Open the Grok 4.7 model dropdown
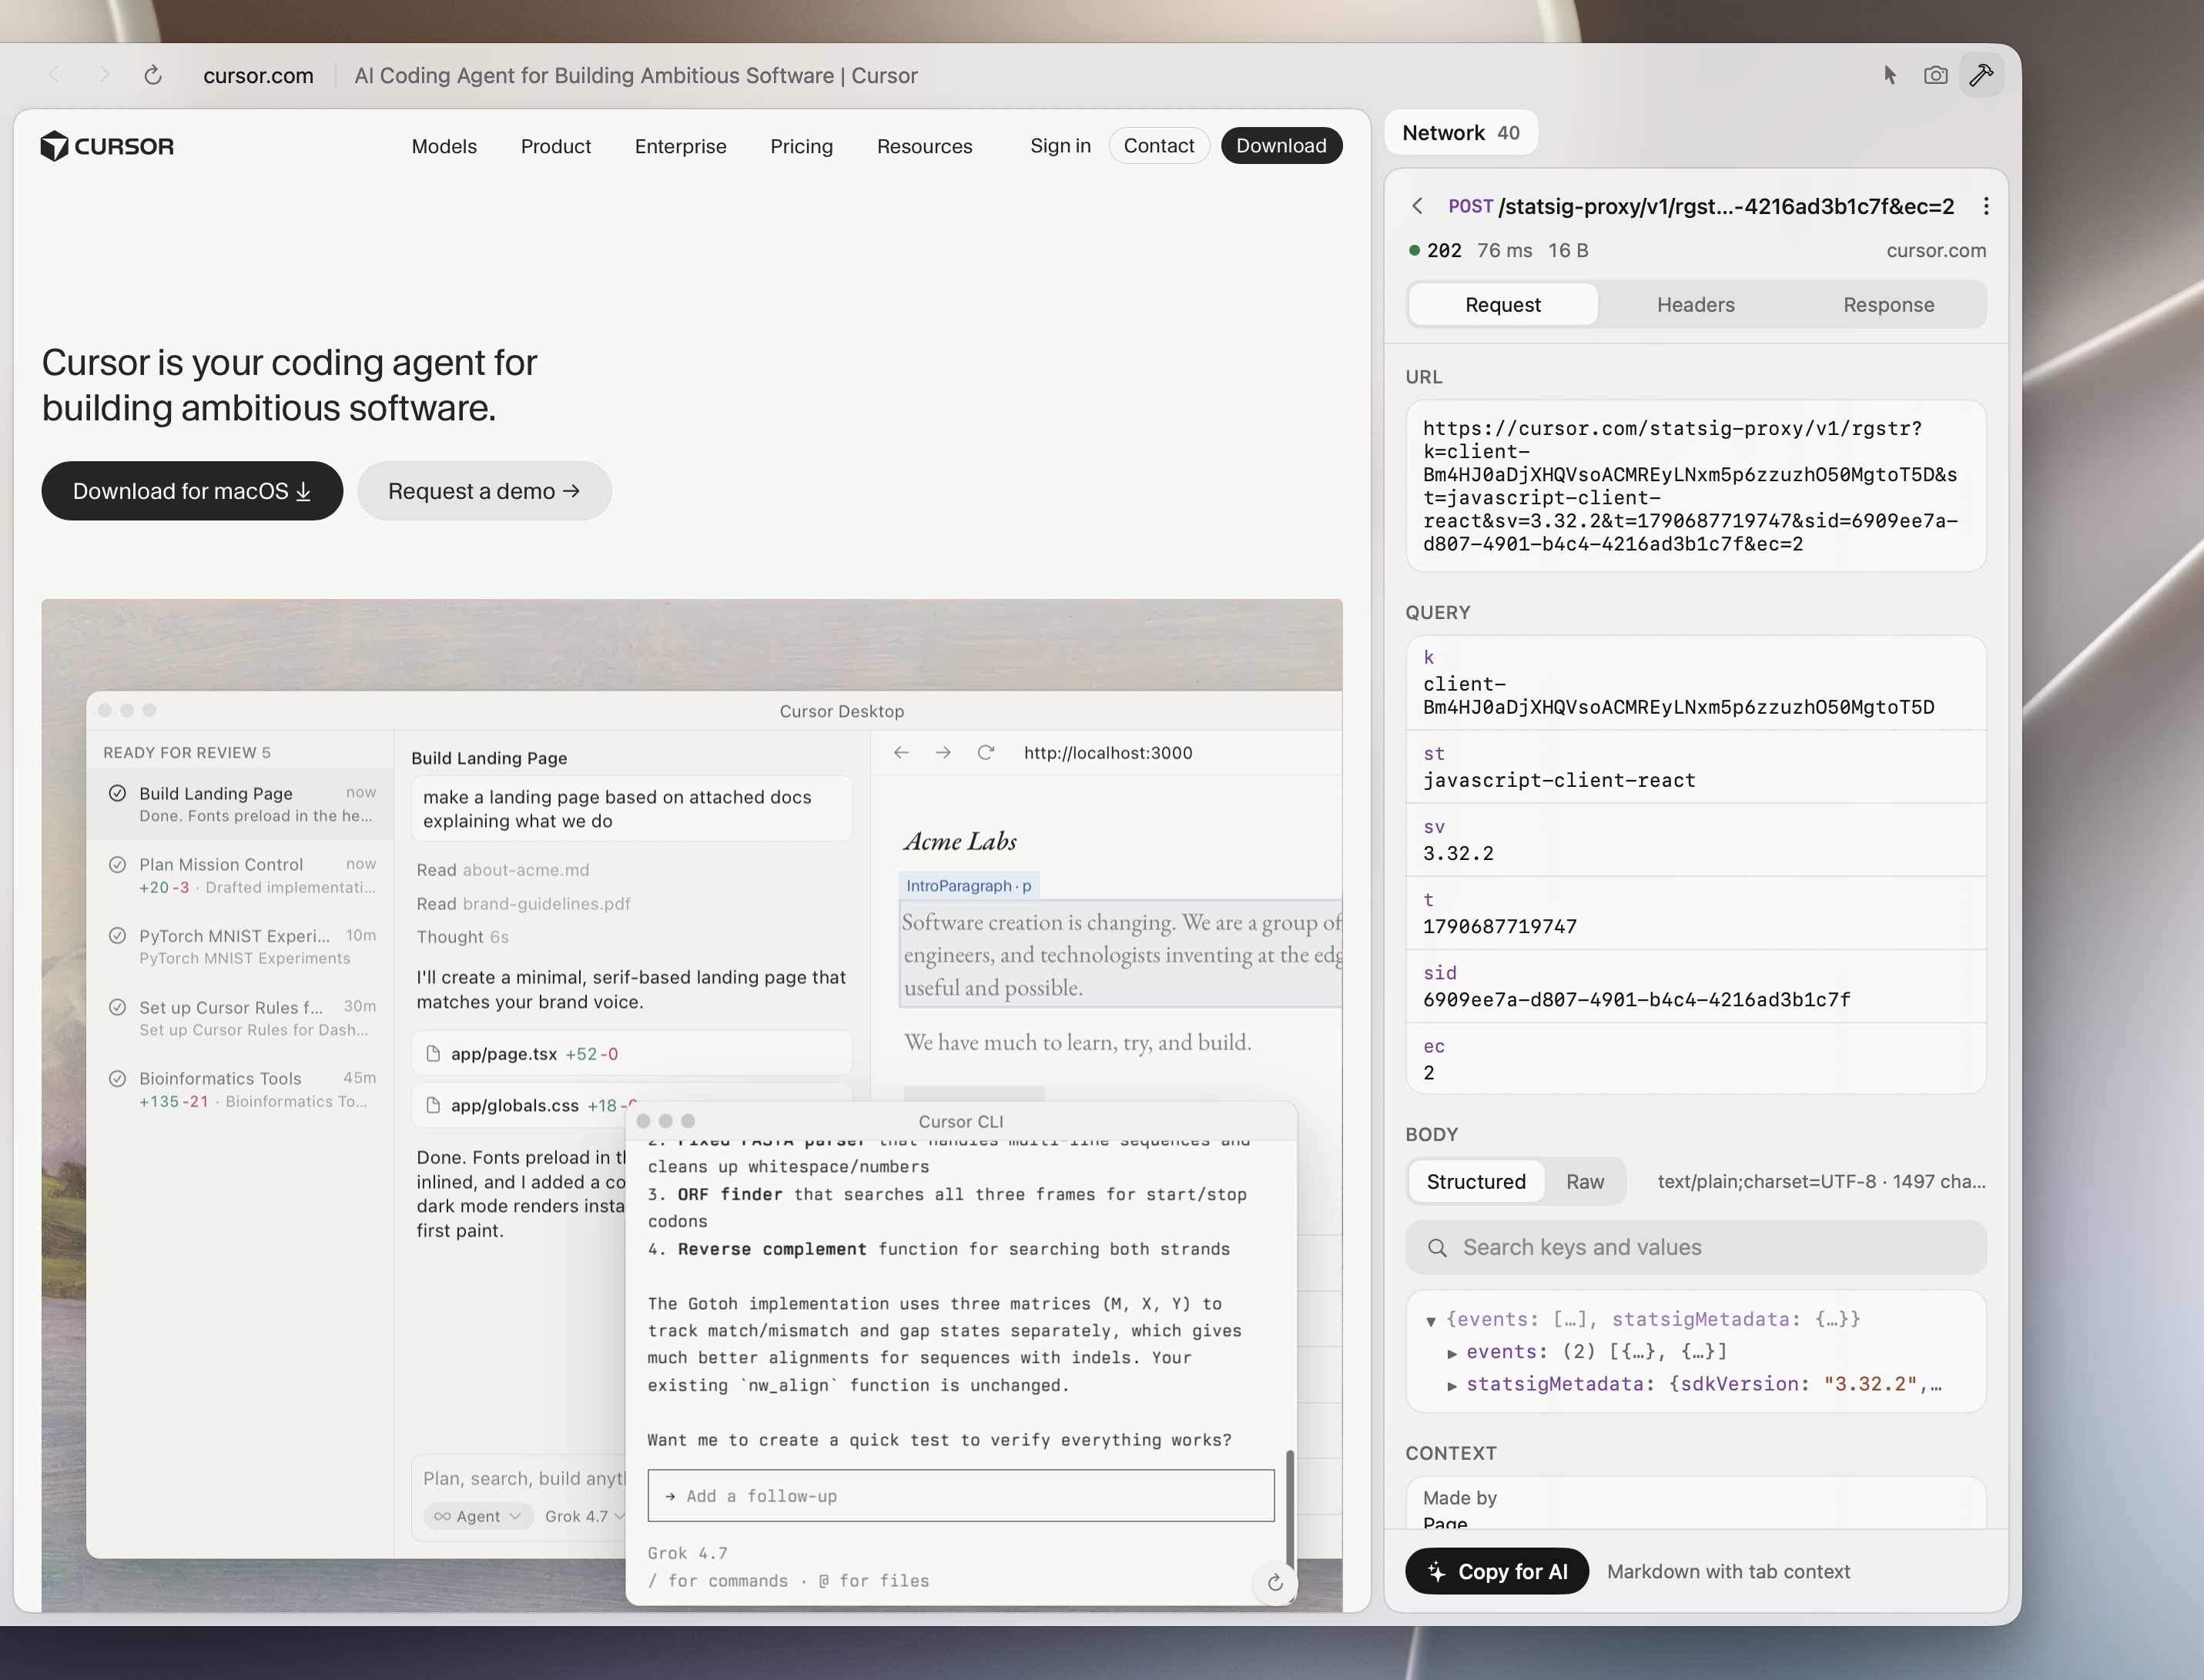The height and width of the screenshot is (1680, 2204). (x=585, y=1516)
